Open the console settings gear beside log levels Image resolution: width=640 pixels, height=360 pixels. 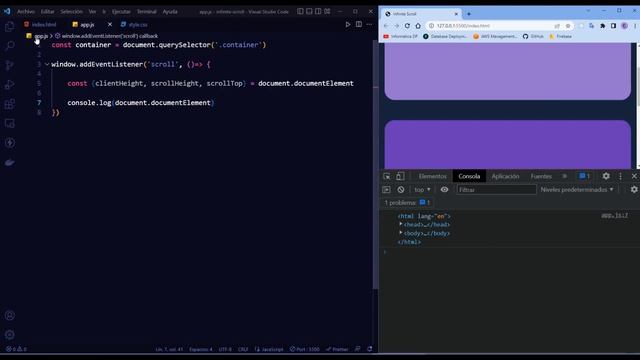(x=634, y=189)
